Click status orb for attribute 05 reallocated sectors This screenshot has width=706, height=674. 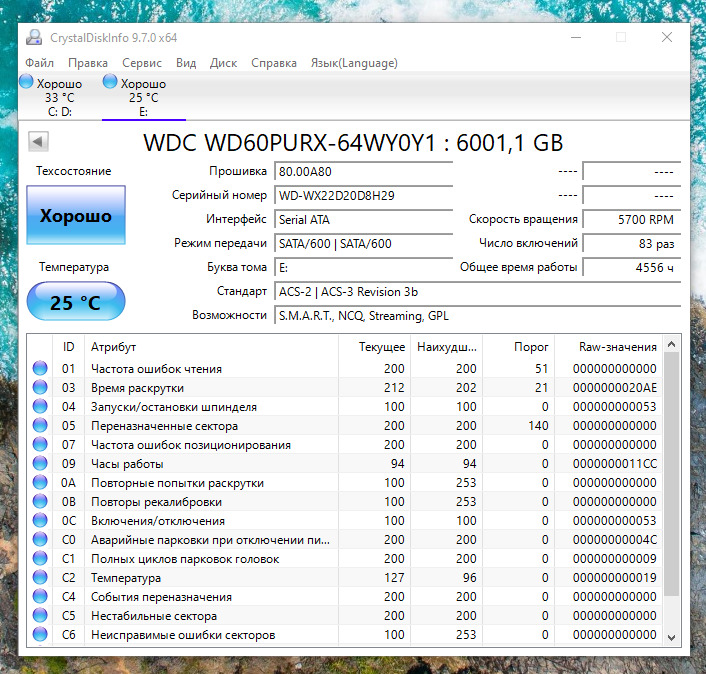point(40,425)
